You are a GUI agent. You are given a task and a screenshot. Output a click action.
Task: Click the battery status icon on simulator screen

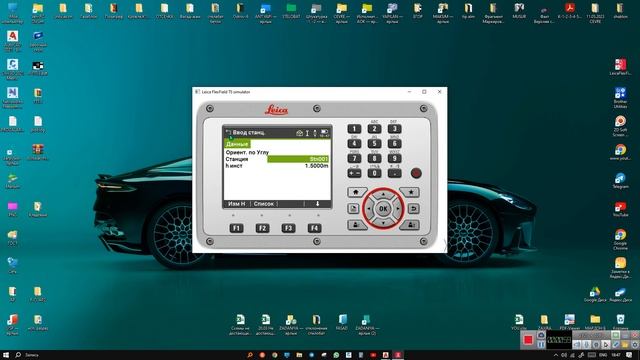[x=324, y=133]
